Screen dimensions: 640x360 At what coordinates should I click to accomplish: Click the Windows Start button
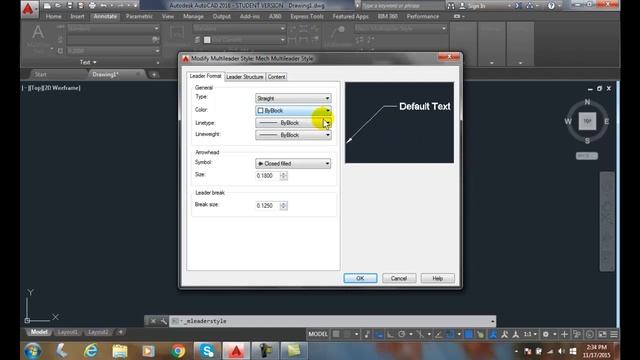(x=33, y=351)
